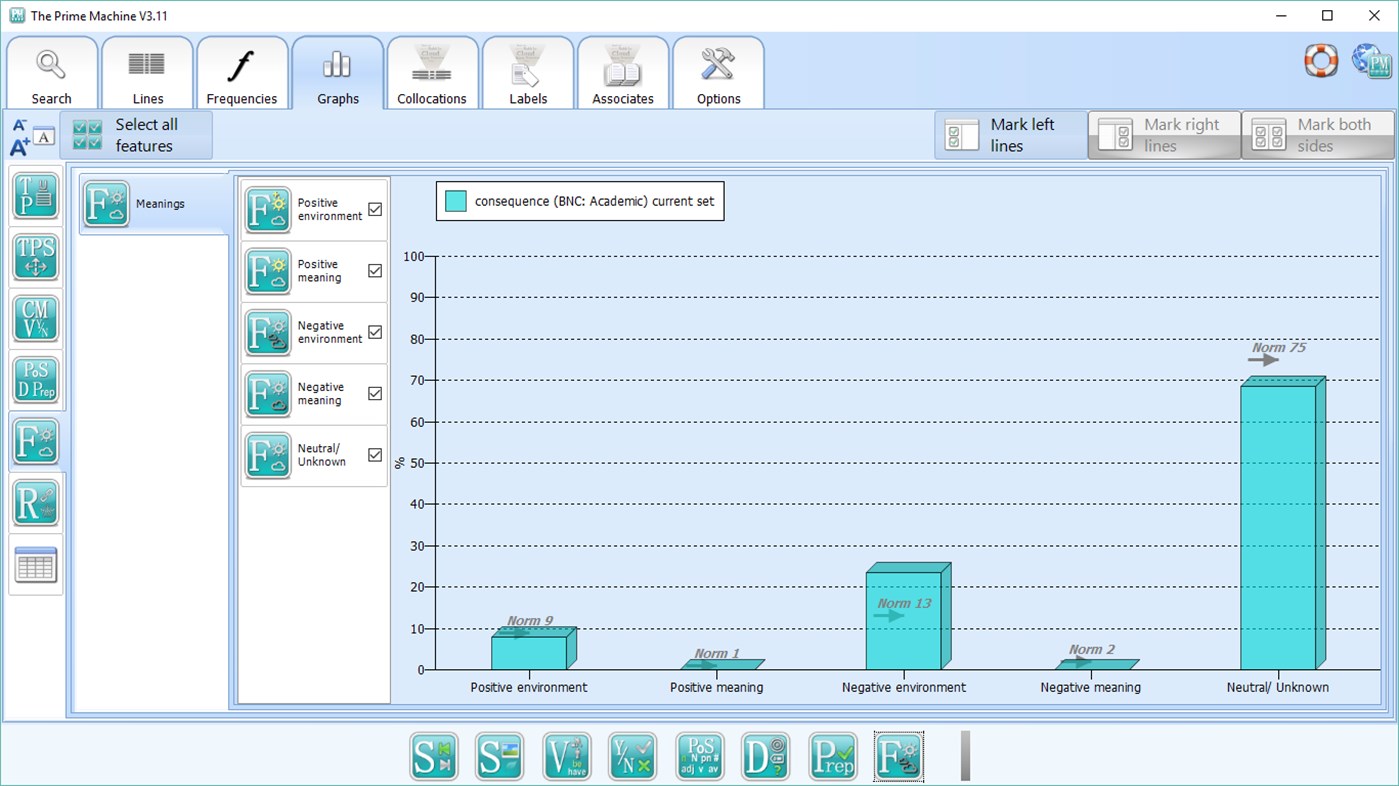This screenshot has height=786, width=1399.
Task: Open the Collocations tab
Action: 432,73
